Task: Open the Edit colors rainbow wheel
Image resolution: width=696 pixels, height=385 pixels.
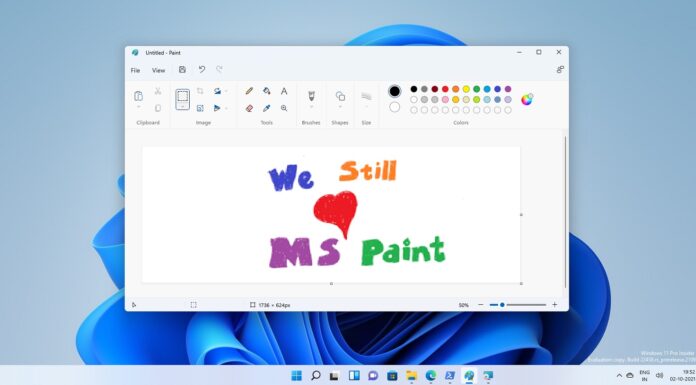Action: pos(527,99)
